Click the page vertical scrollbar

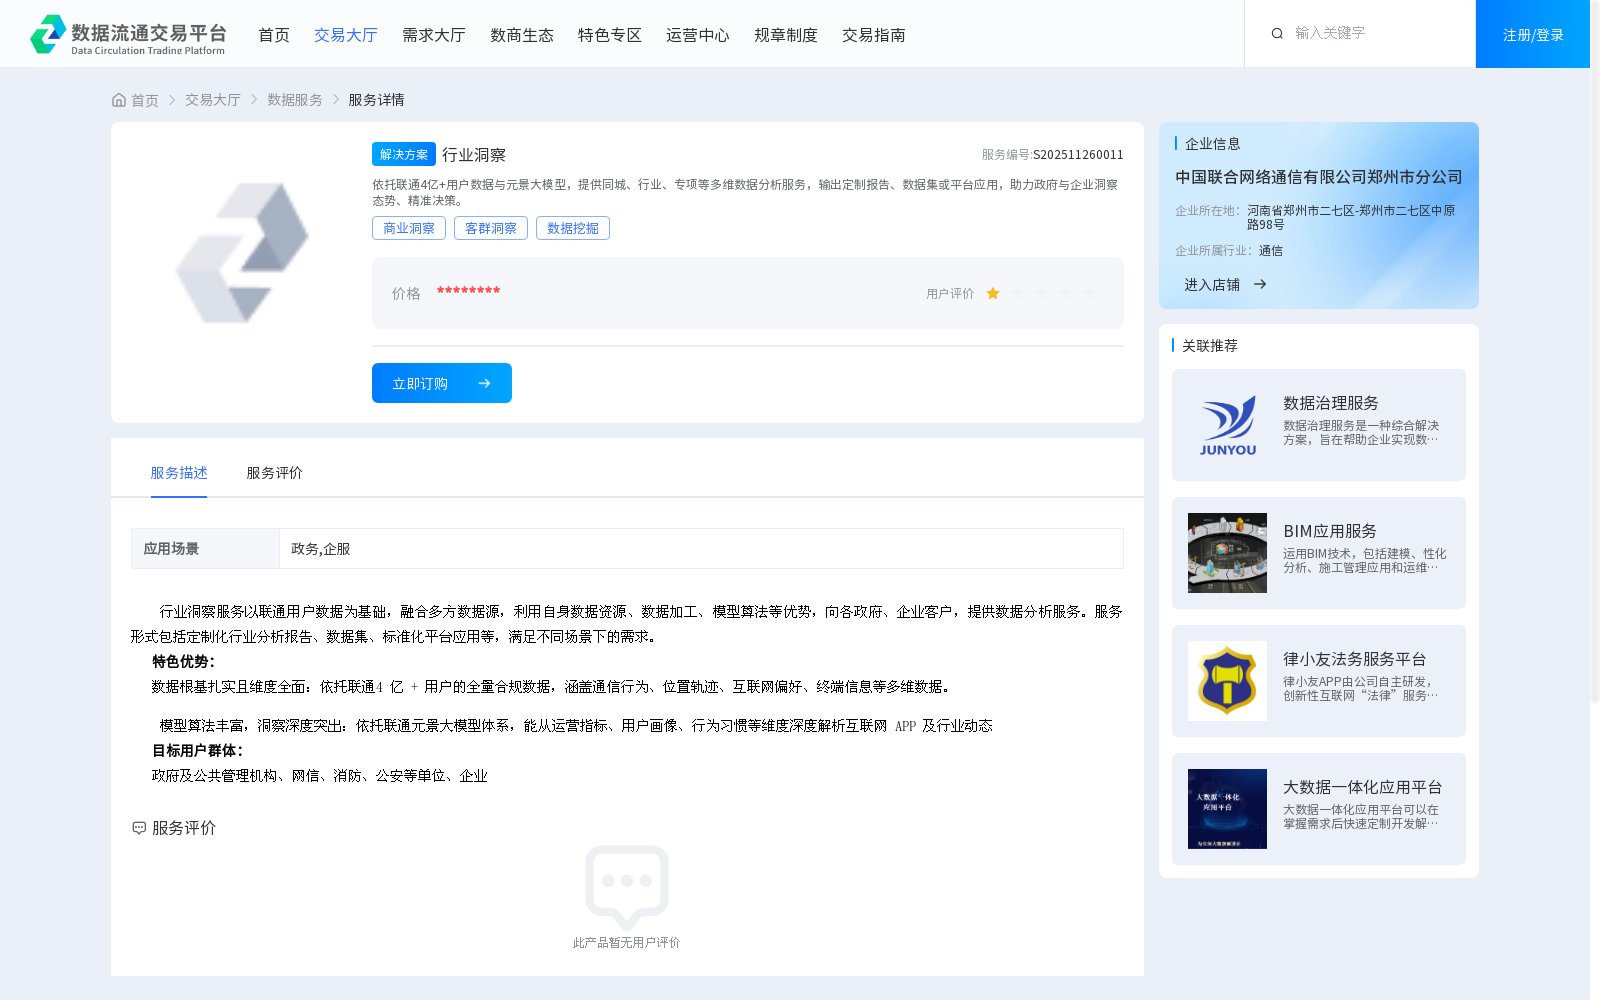(1595, 350)
